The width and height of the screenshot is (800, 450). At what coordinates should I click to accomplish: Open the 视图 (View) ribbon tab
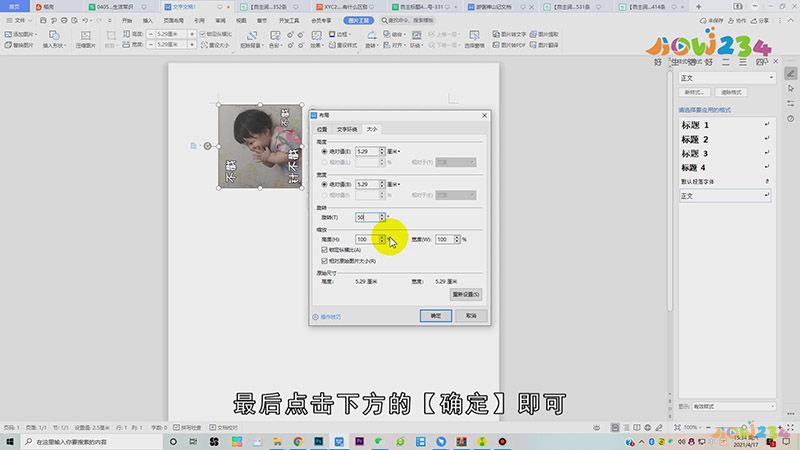coord(241,20)
